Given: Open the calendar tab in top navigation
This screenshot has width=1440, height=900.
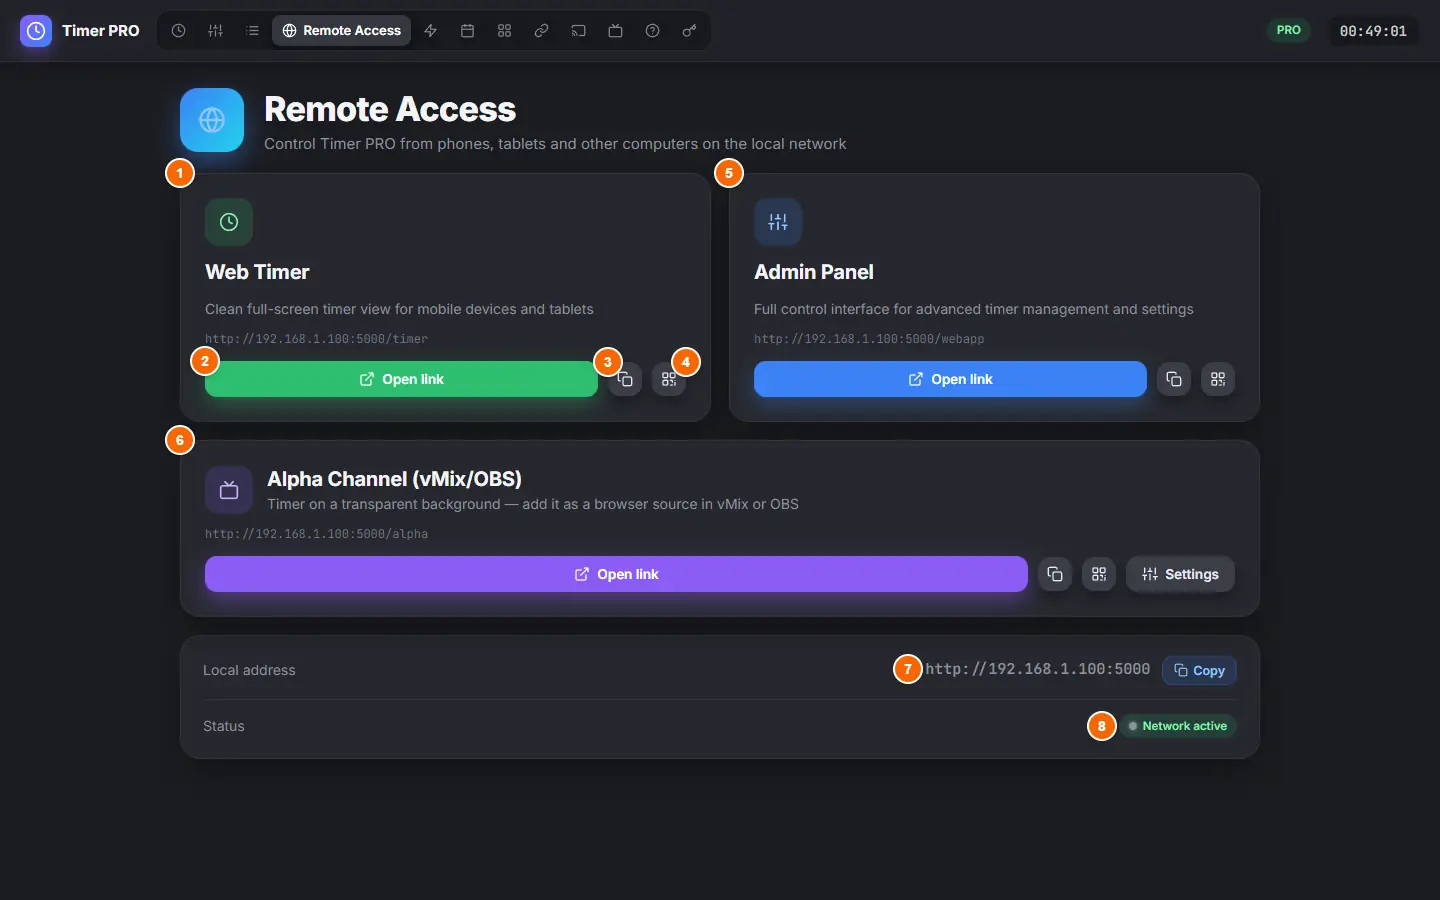Looking at the screenshot, I should coord(467,31).
